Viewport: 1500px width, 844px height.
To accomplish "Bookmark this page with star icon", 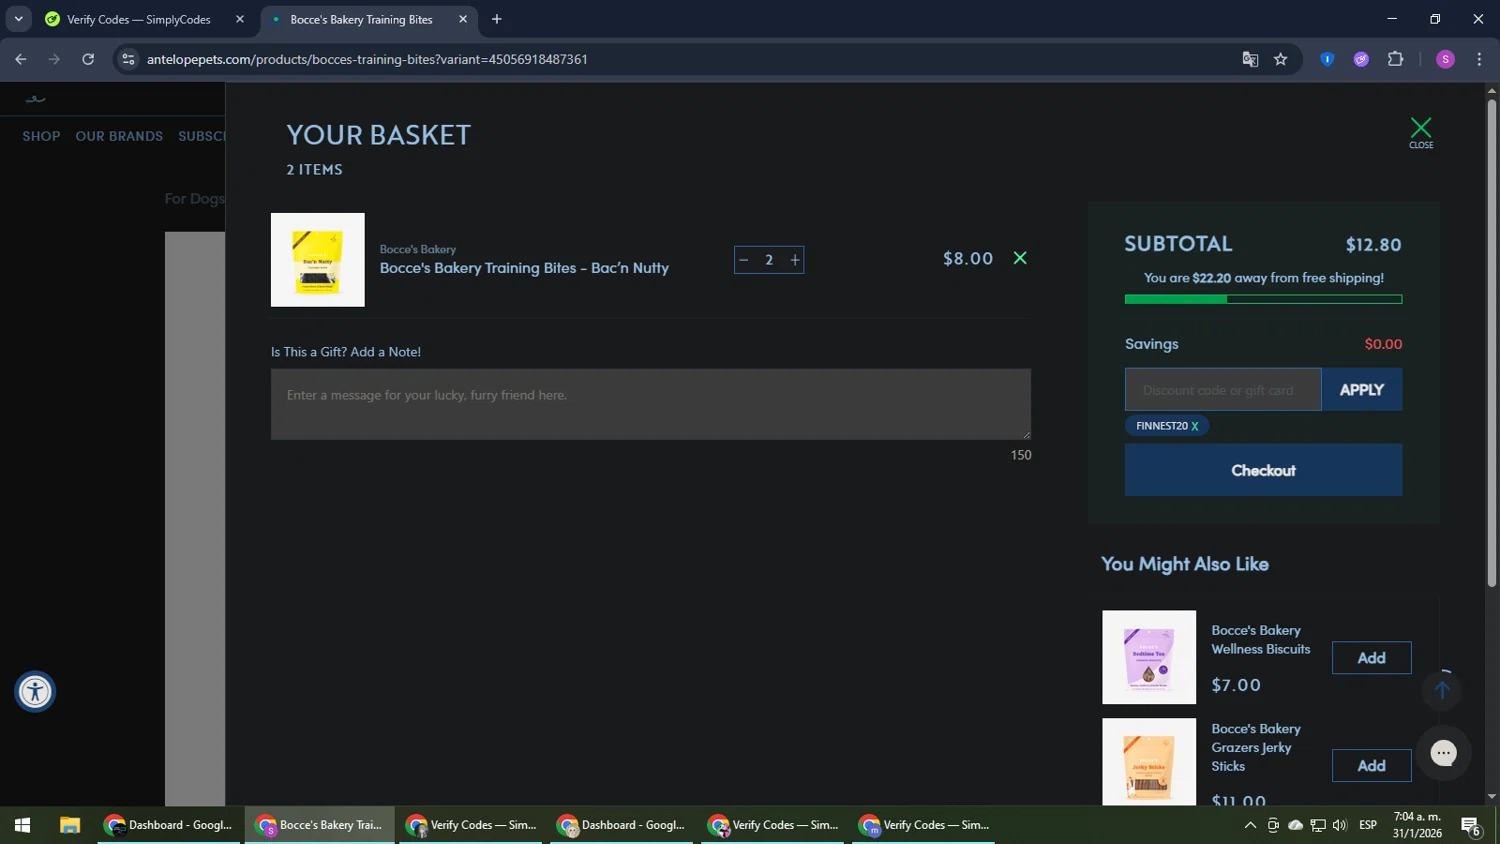I will (1280, 59).
